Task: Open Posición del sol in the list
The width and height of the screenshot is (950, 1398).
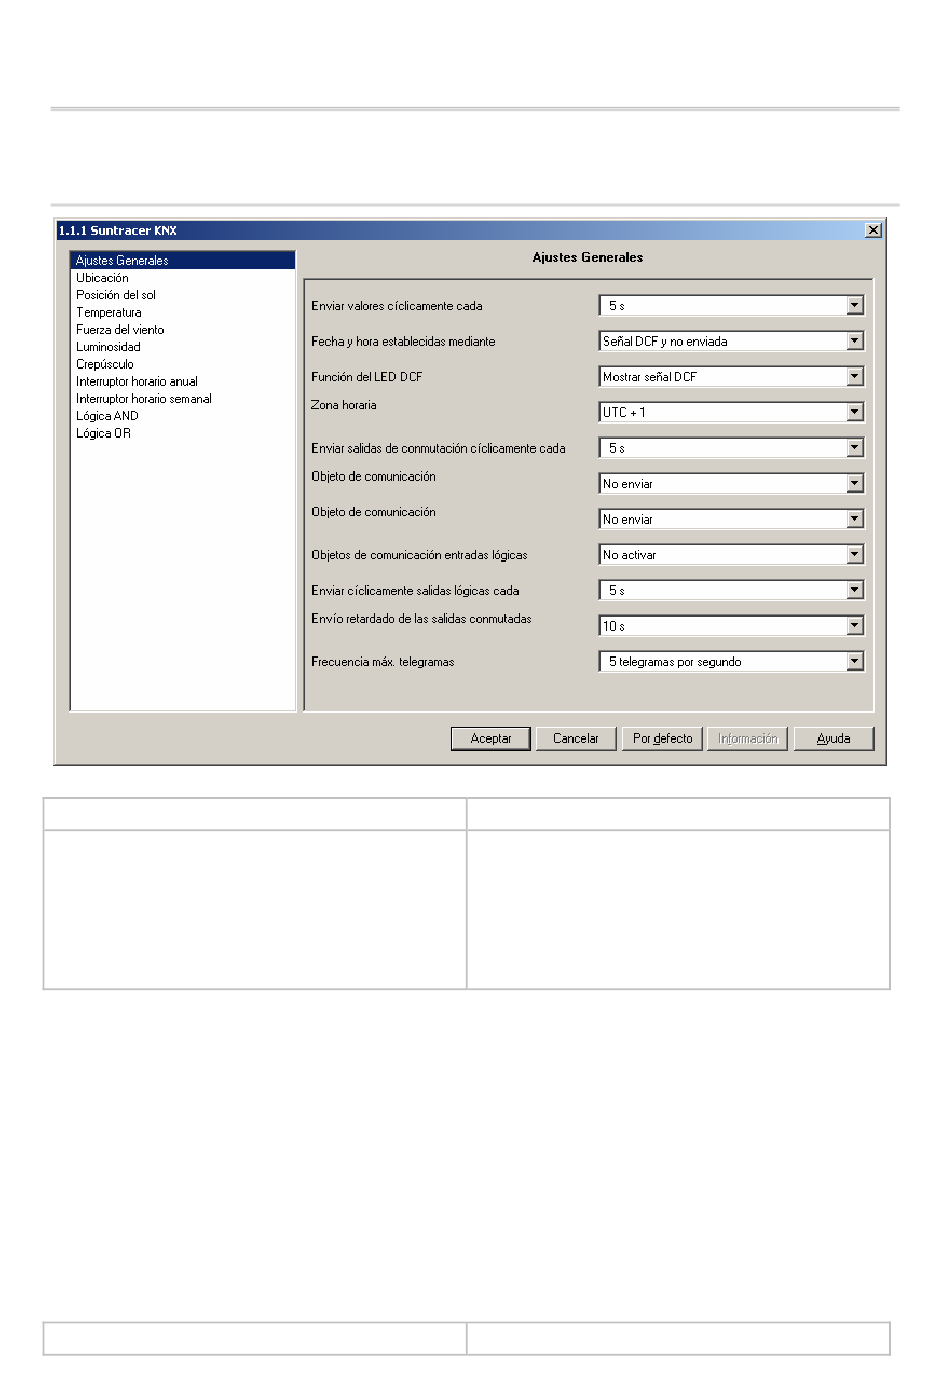Action: click(116, 295)
